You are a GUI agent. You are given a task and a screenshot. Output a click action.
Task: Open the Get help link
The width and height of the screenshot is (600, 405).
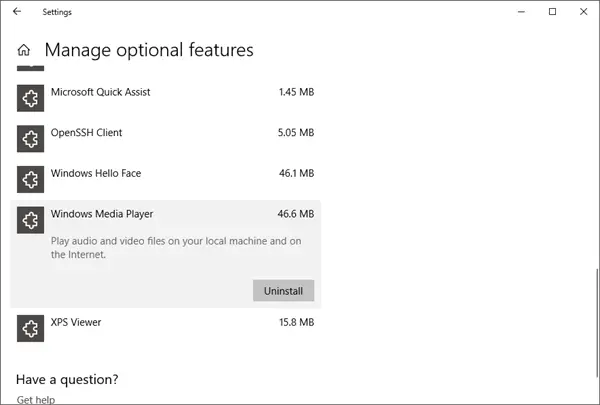tap(35, 399)
